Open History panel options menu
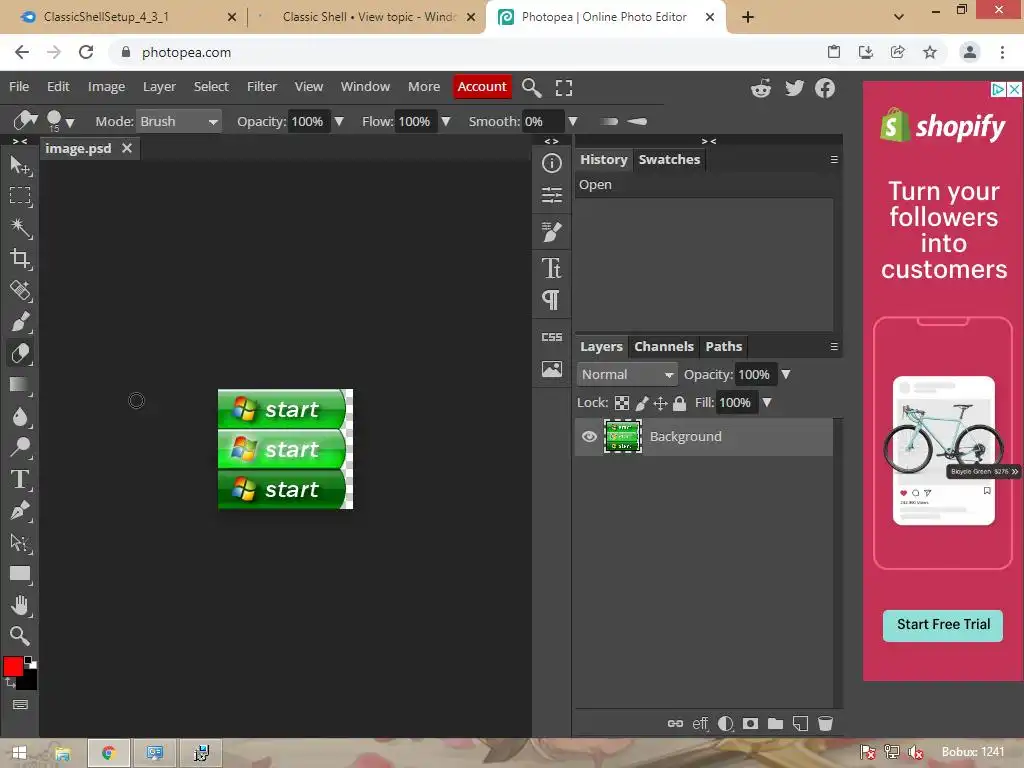1024x768 pixels. 834,159
